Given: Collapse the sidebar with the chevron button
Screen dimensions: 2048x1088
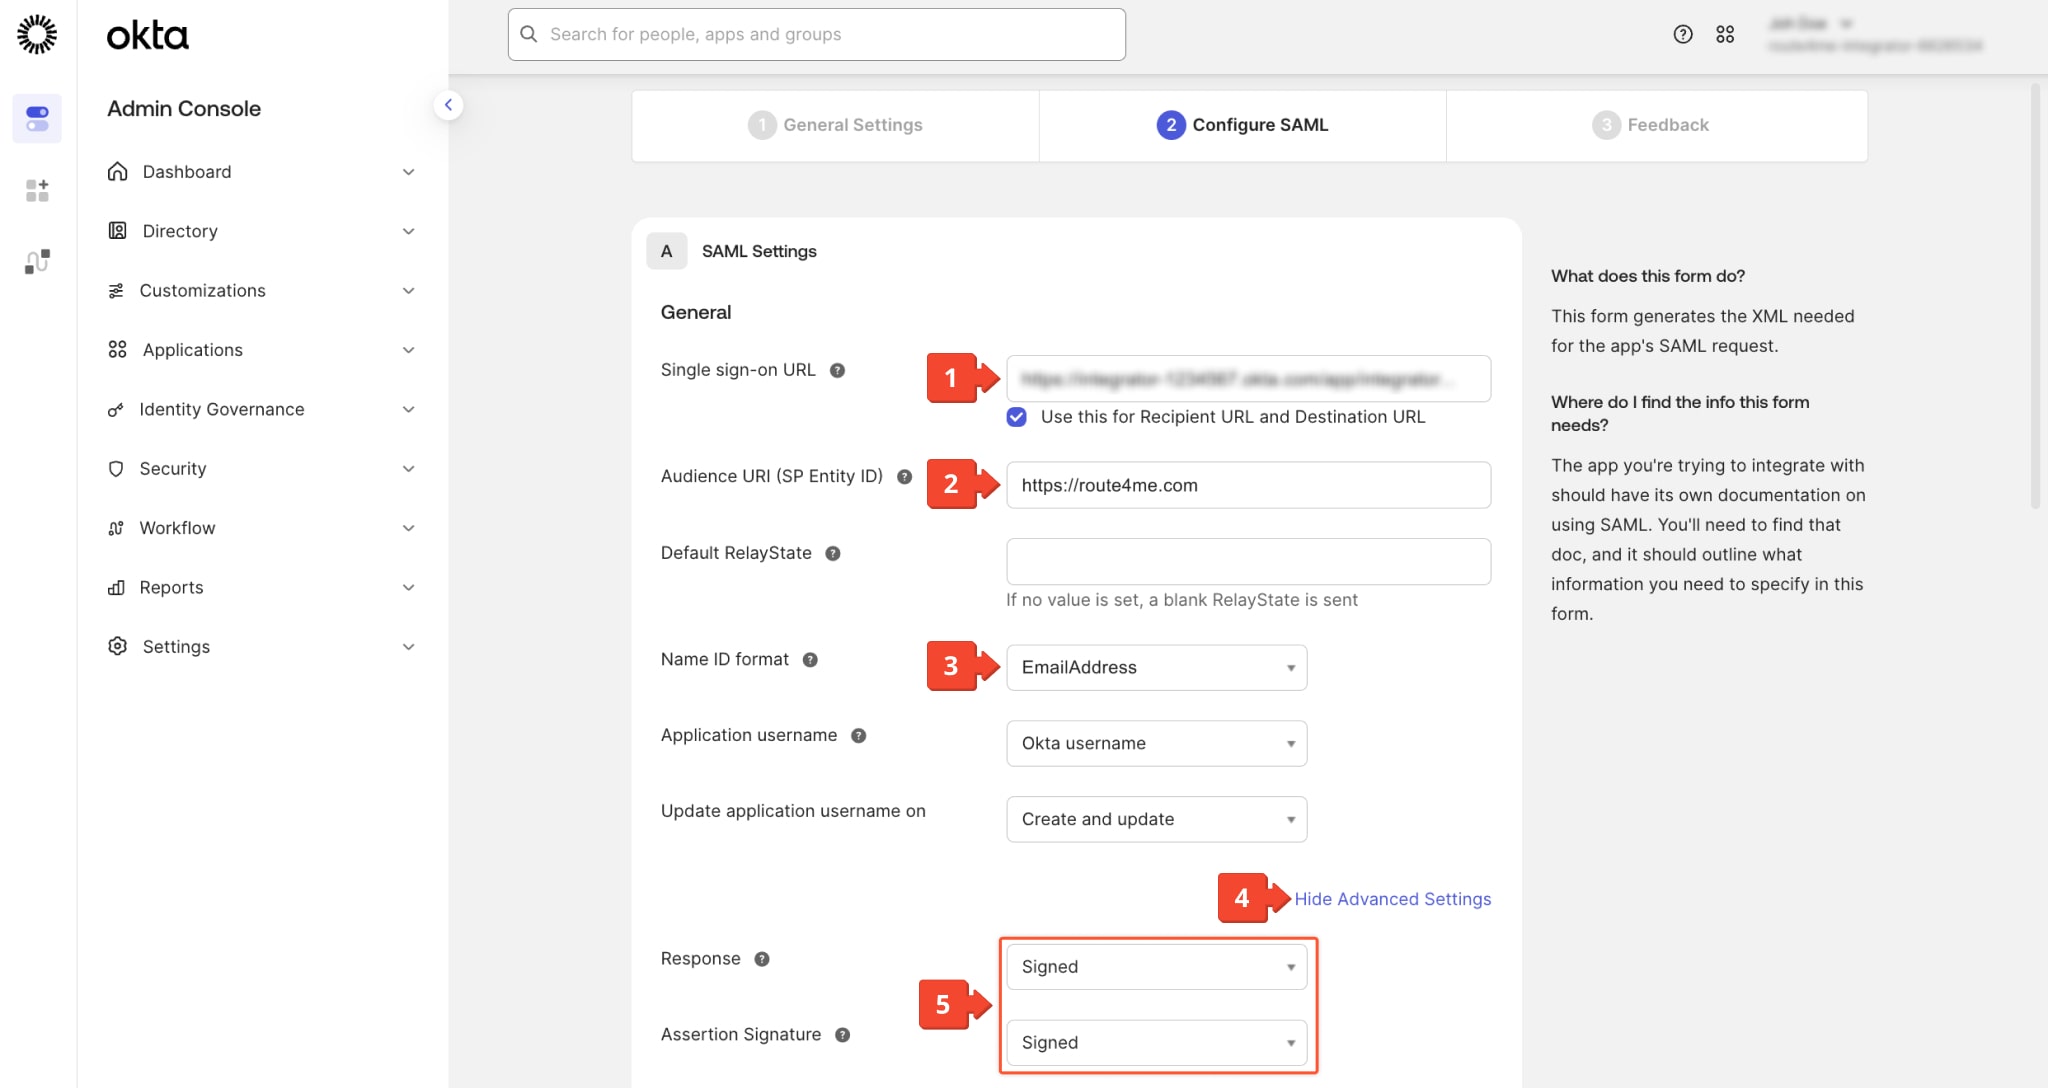Looking at the screenshot, I should [x=448, y=104].
